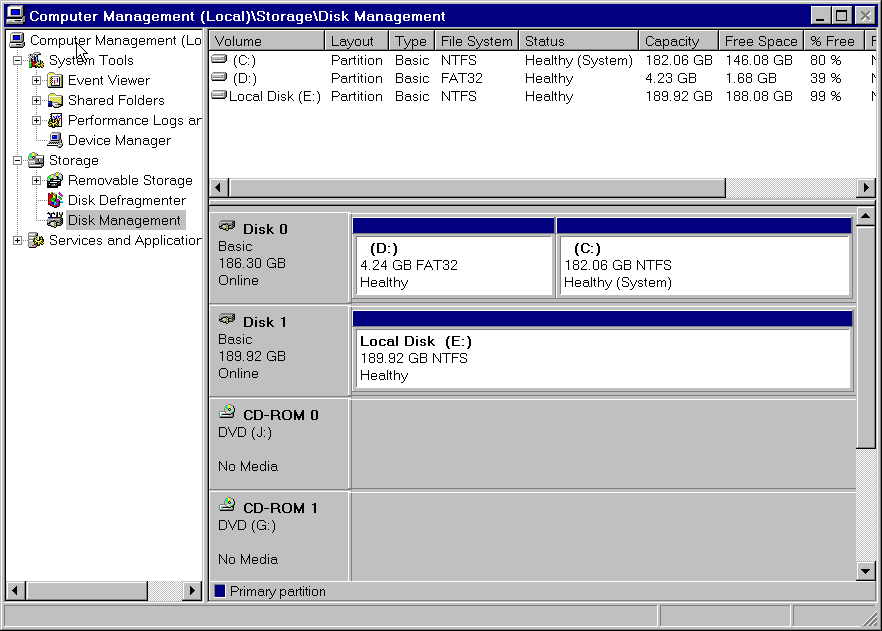Select Removable Storage in the tree
The width and height of the screenshot is (882, 631).
point(130,181)
